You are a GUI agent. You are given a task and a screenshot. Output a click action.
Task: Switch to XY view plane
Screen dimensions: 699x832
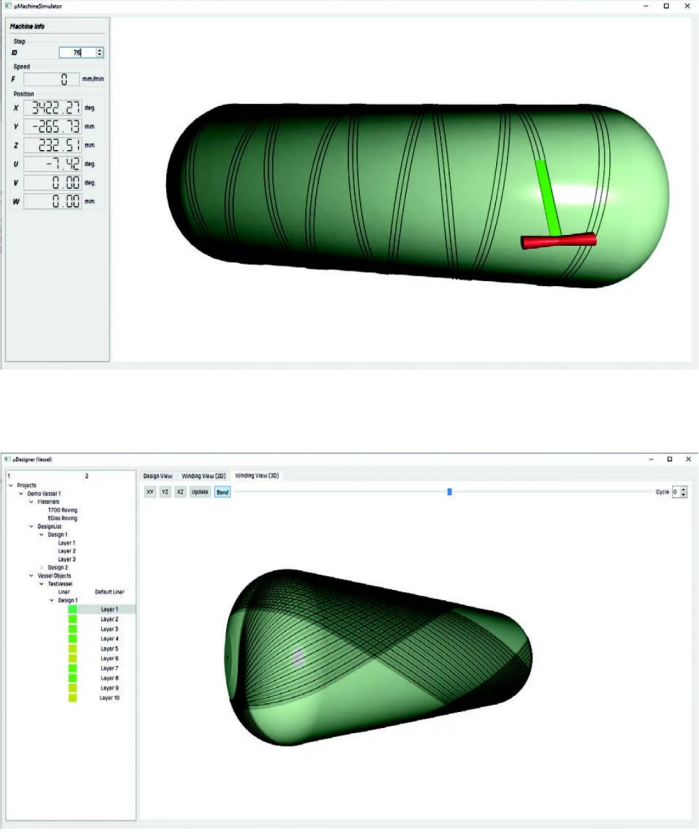(150, 493)
